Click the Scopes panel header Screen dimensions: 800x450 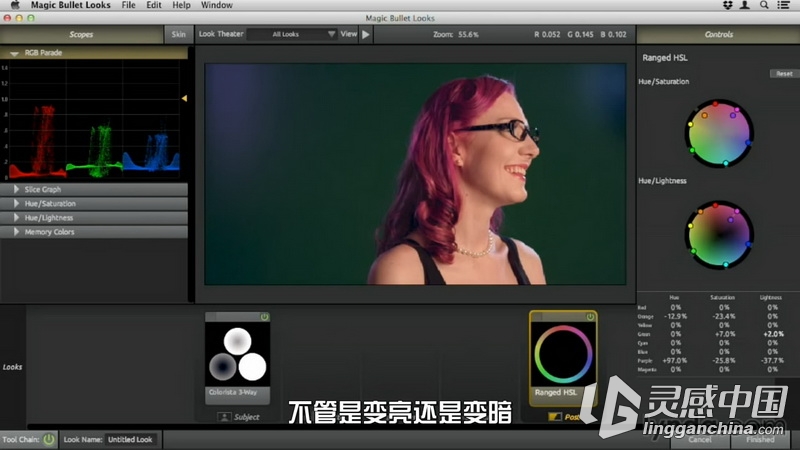click(81, 35)
